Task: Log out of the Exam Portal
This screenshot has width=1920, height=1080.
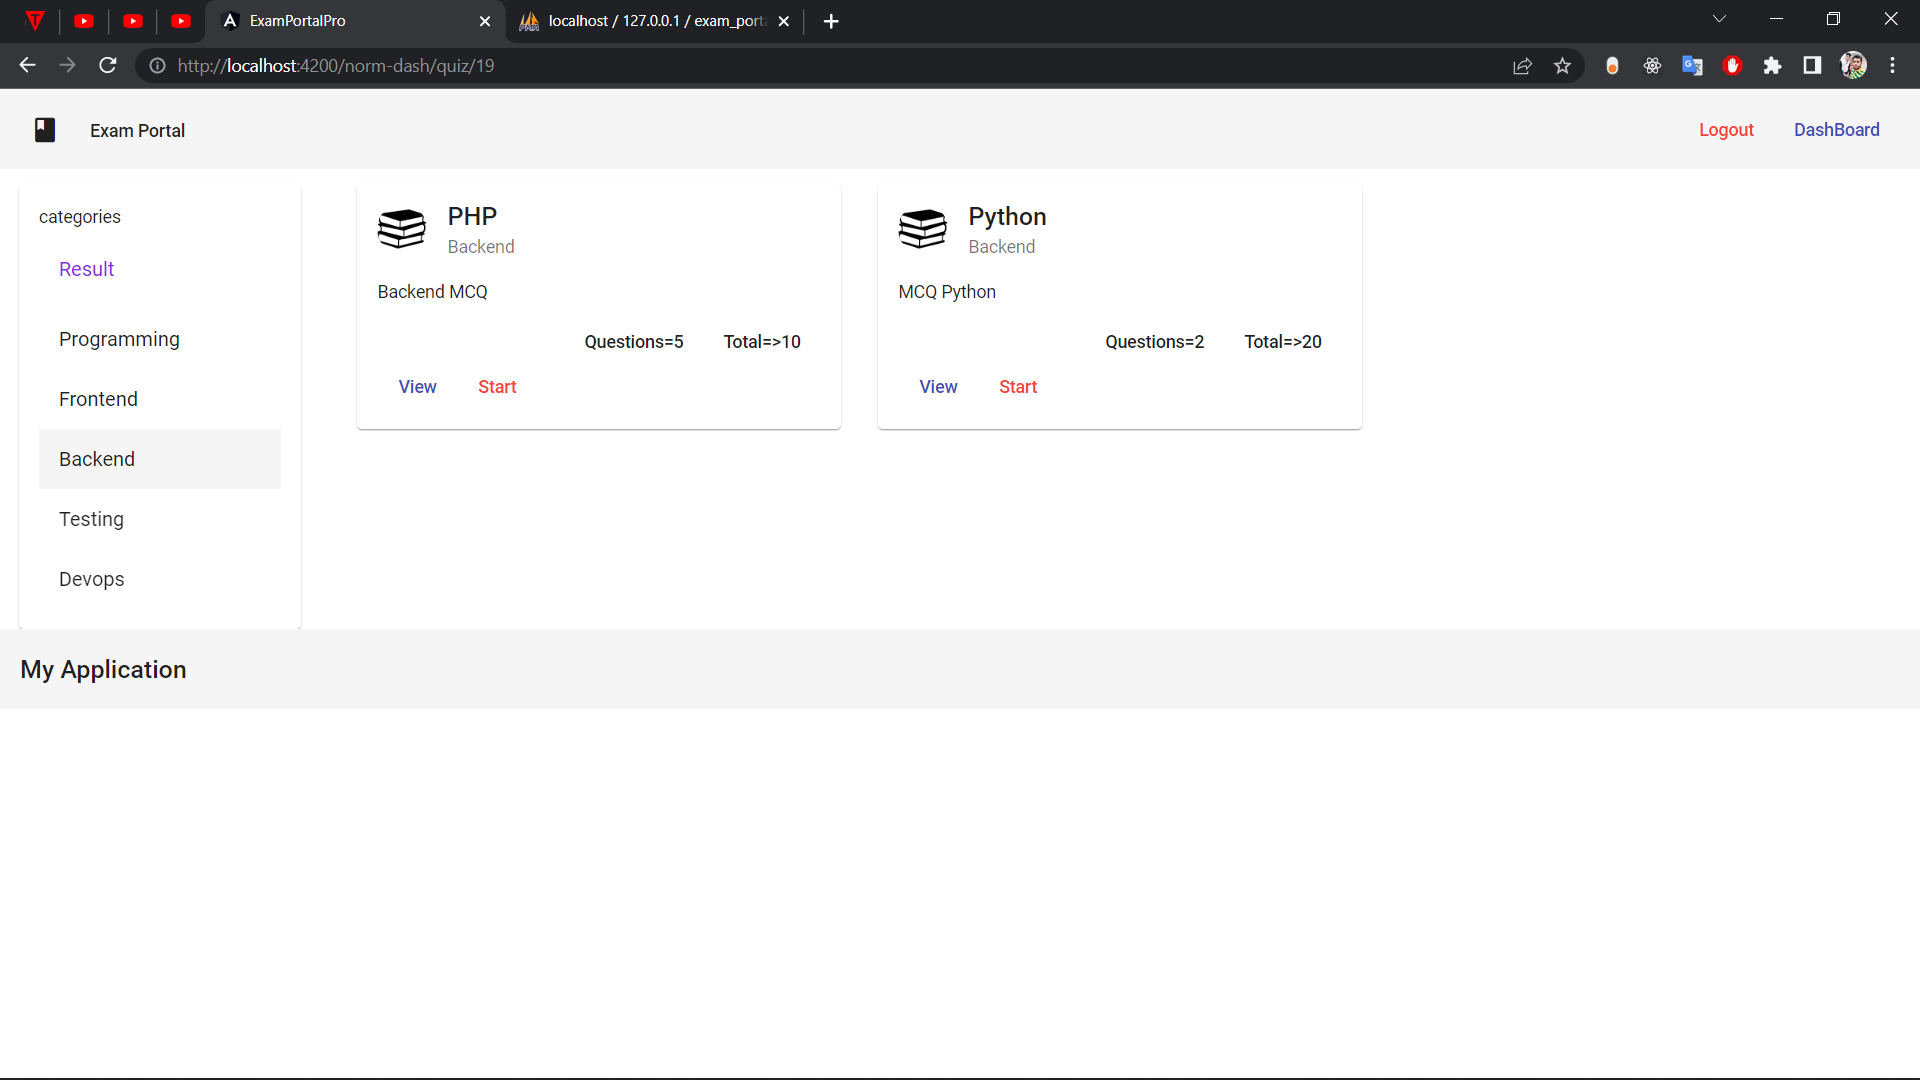Action: (x=1726, y=130)
